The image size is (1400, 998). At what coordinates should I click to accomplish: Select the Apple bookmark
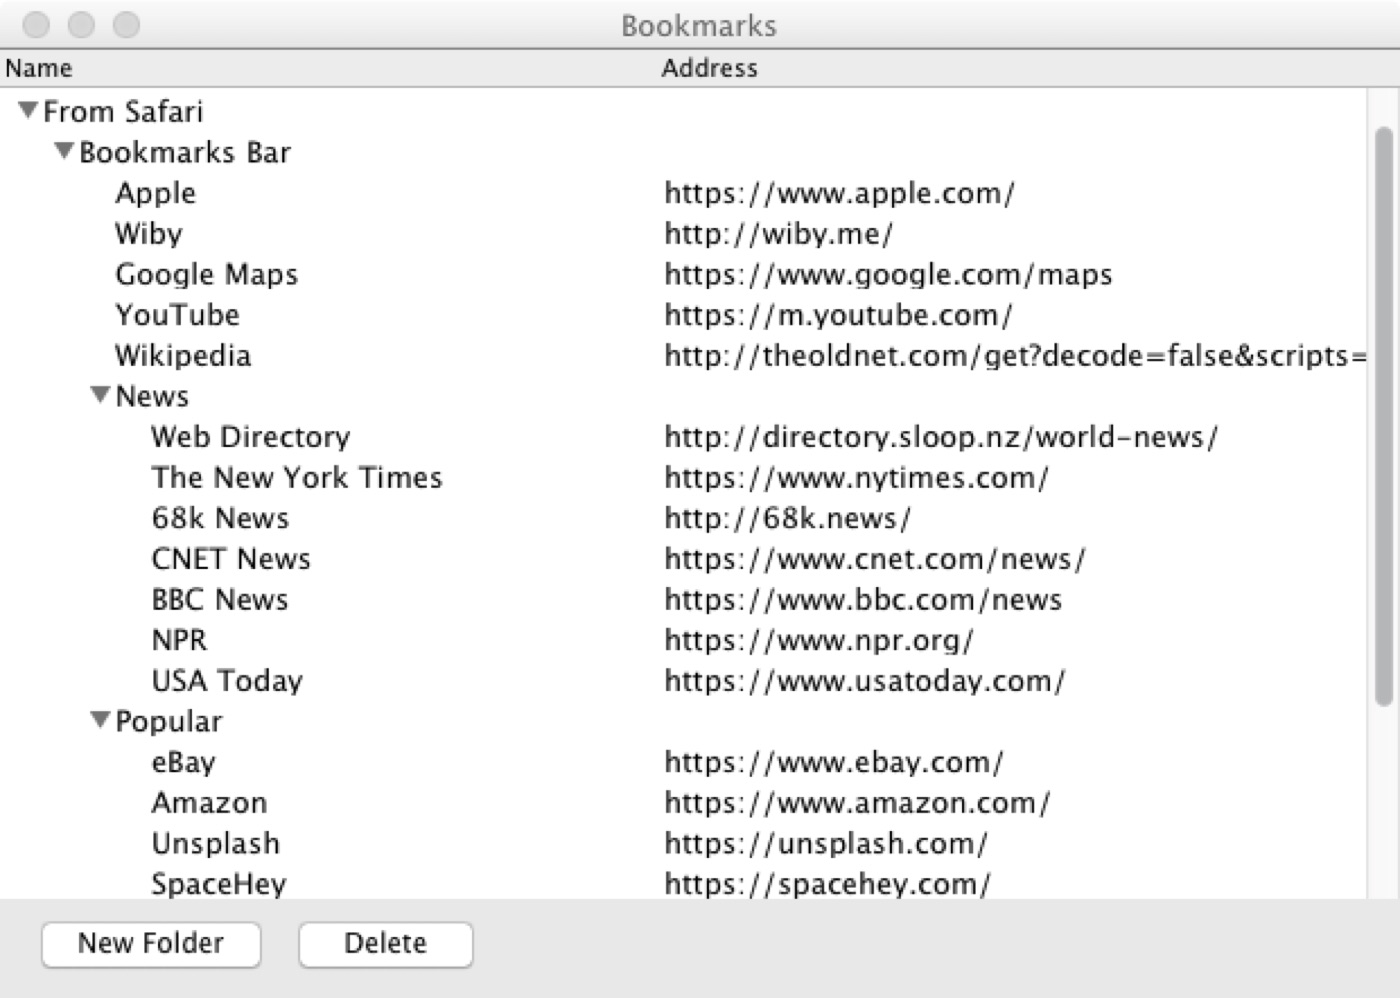pos(156,193)
